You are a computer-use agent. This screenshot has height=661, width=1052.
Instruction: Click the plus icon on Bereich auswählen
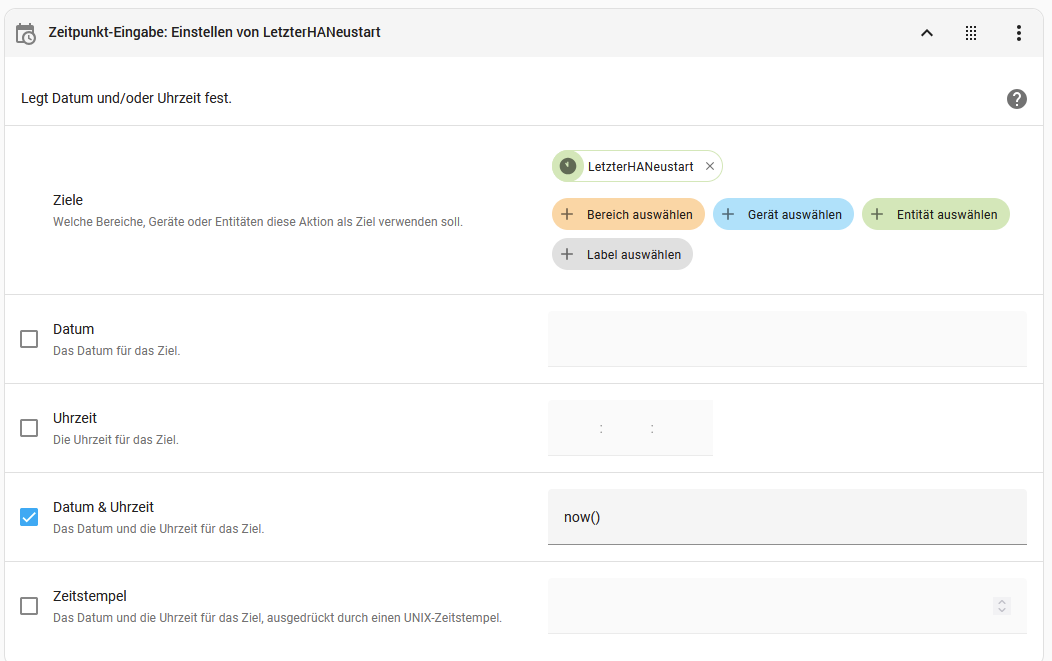[x=567, y=214]
